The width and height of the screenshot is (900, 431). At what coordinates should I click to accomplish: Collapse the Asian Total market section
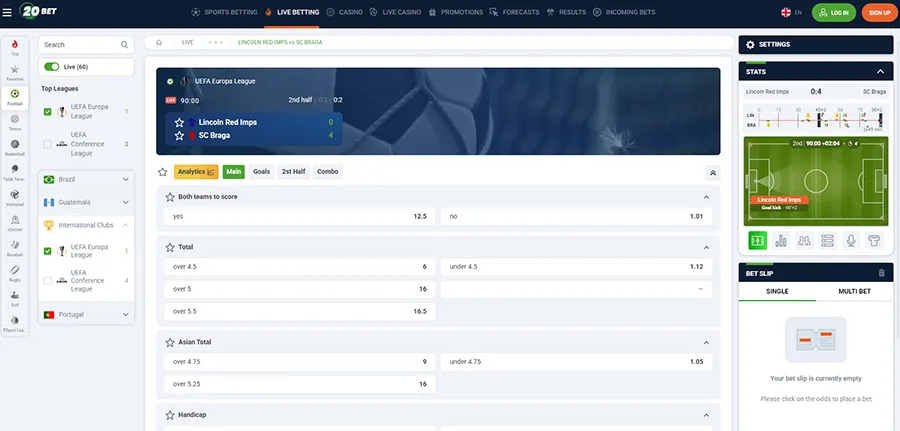[x=707, y=342]
